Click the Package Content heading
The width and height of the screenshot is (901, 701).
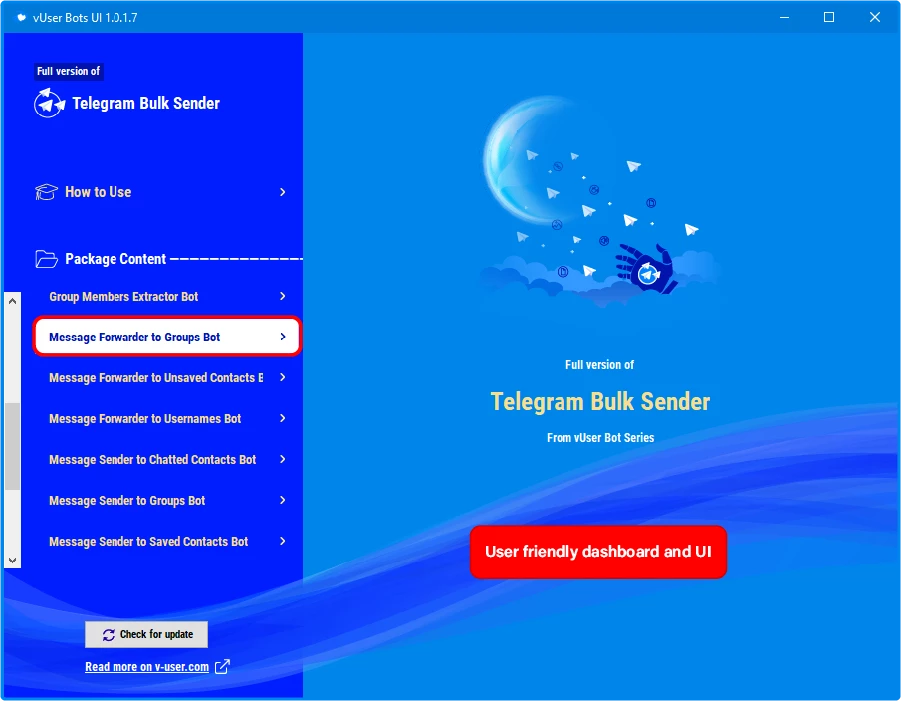[x=115, y=259]
